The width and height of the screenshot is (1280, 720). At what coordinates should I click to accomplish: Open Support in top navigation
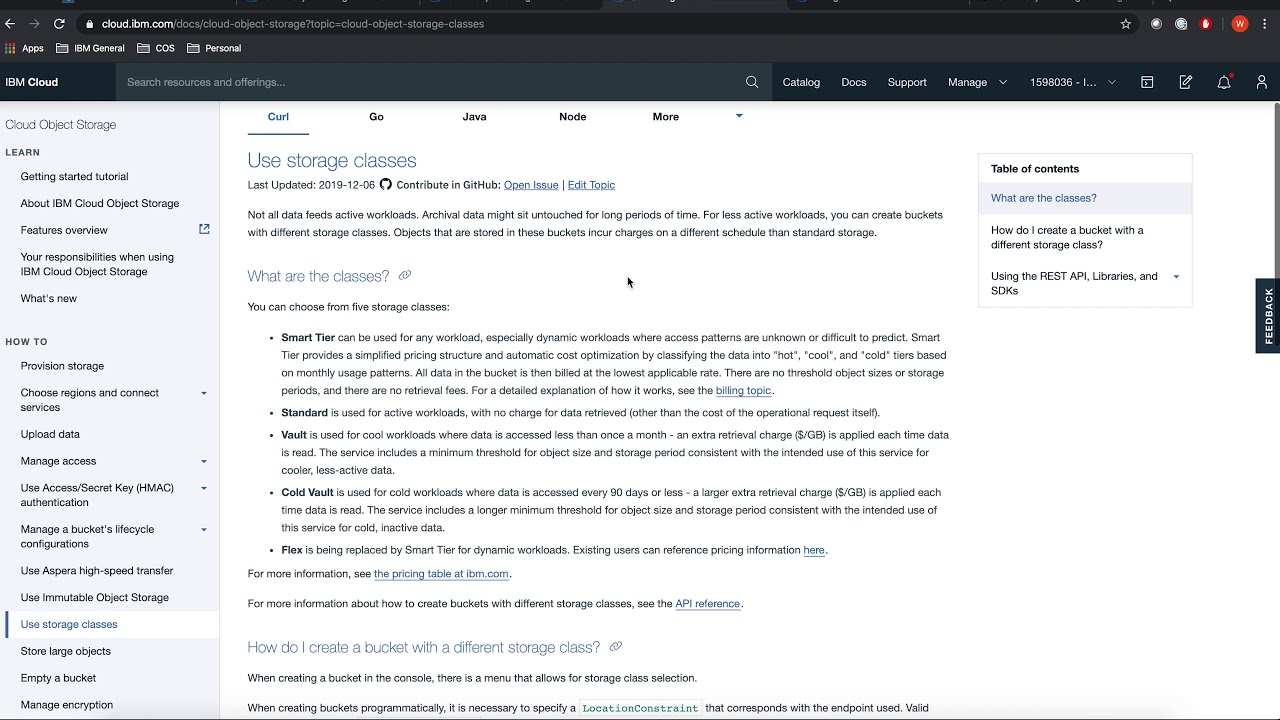pos(907,82)
